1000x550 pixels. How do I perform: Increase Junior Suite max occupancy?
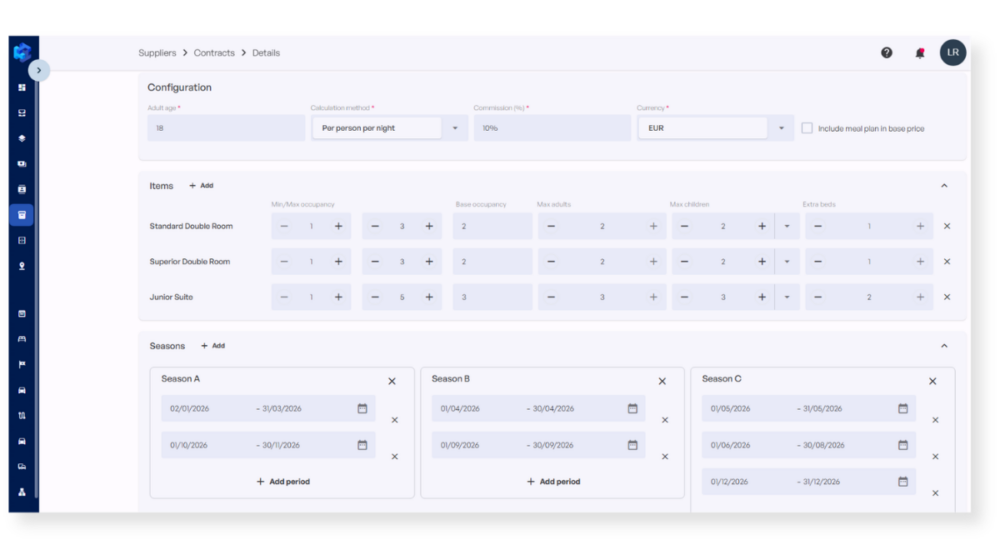pyautogui.click(x=429, y=297)
